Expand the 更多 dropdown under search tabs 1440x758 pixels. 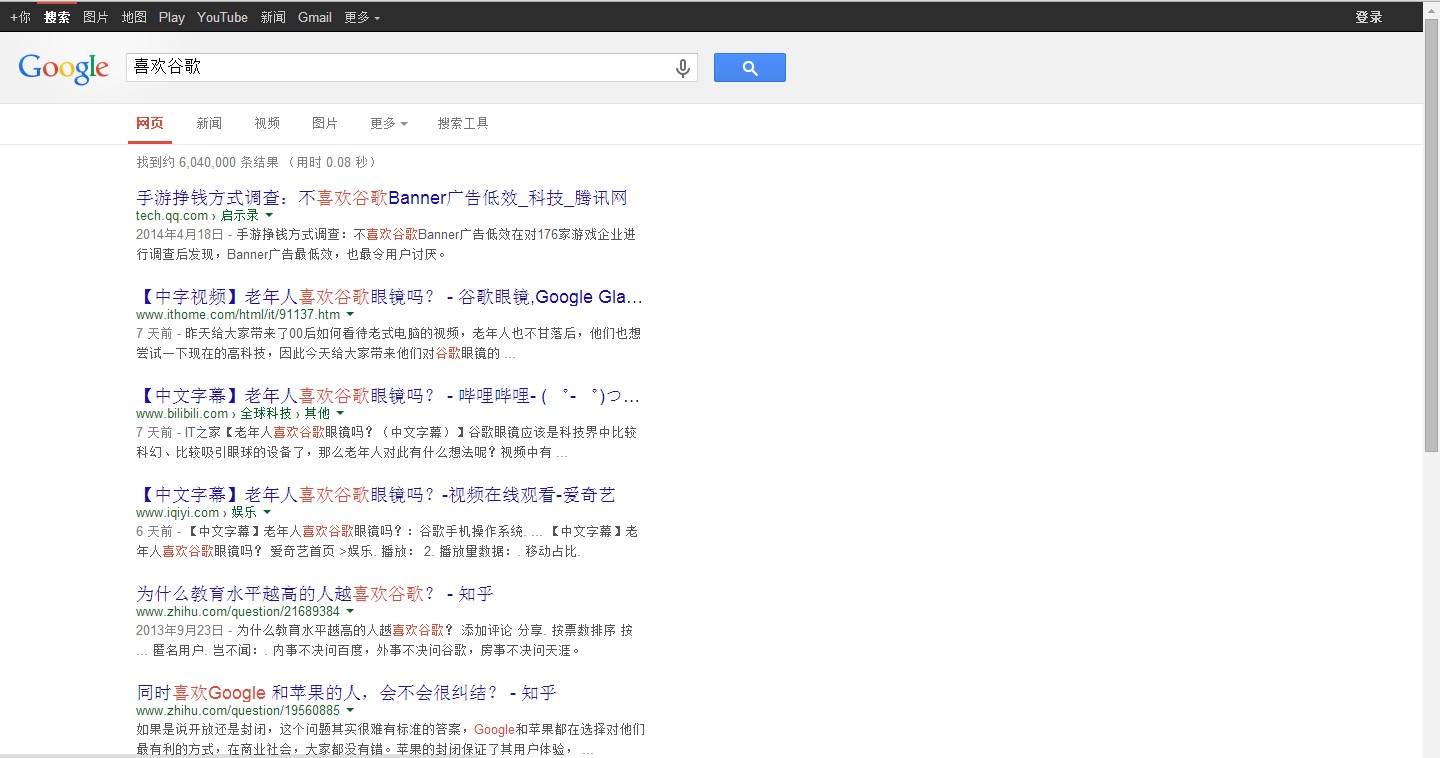pos(388,123)
